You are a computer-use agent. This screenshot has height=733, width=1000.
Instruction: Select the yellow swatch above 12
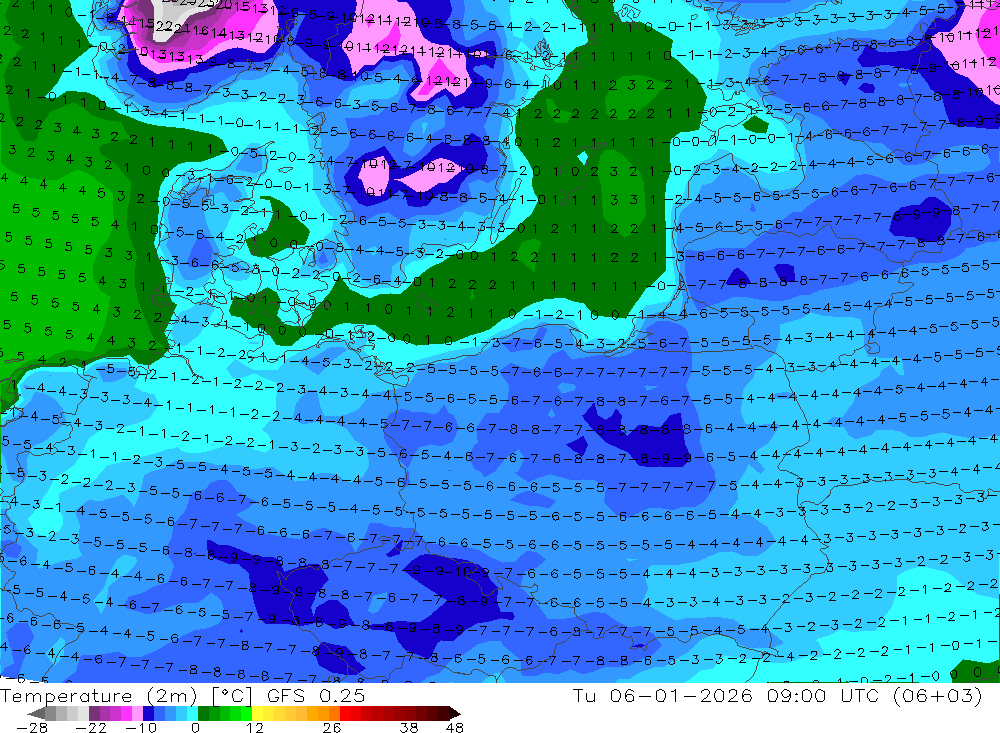tap(258, 713)
